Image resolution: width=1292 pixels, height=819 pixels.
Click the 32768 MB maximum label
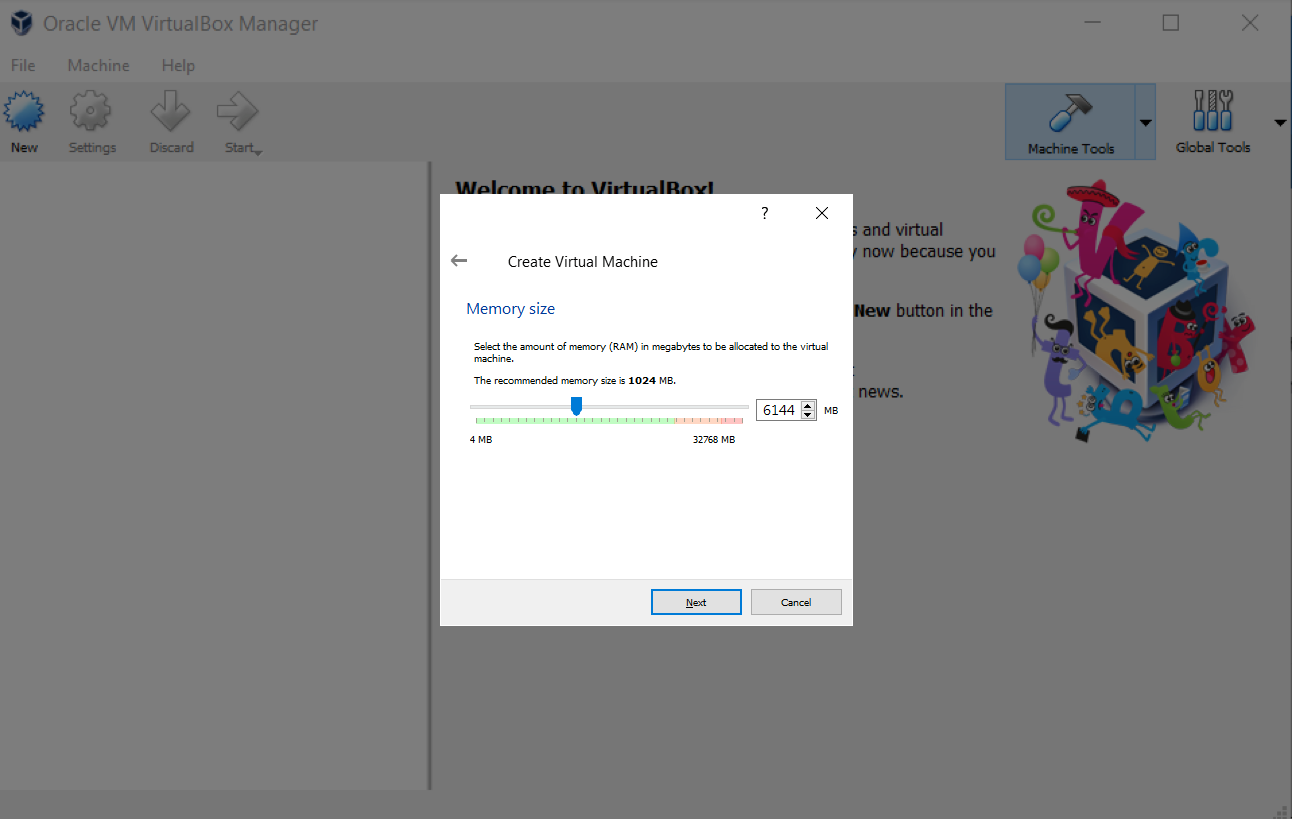[714, 440]
